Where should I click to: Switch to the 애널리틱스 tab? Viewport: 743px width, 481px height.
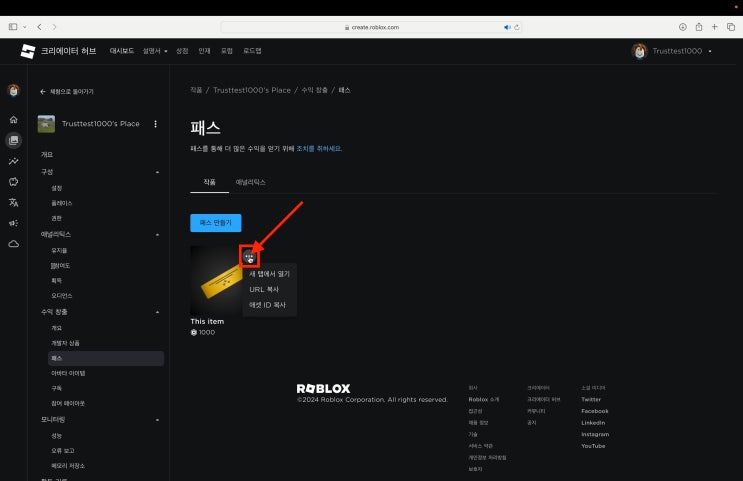(251, 182)
